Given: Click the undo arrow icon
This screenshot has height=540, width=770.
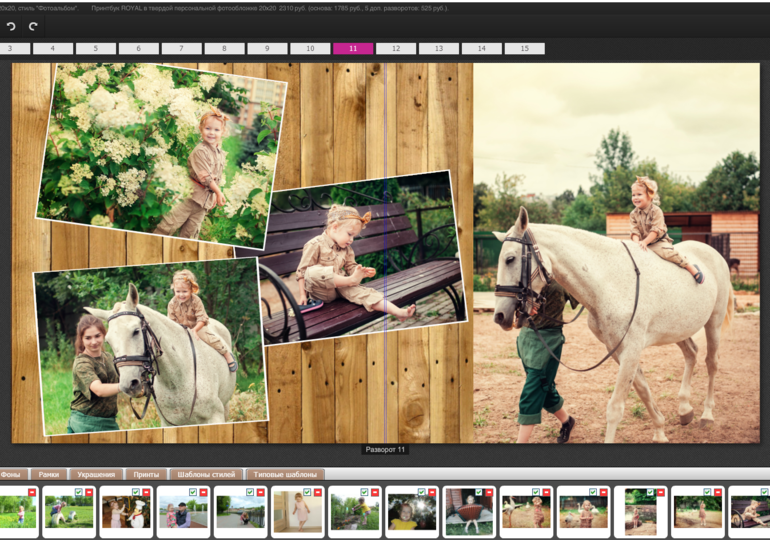Looking at the screenshot, I should coord(11,26).
